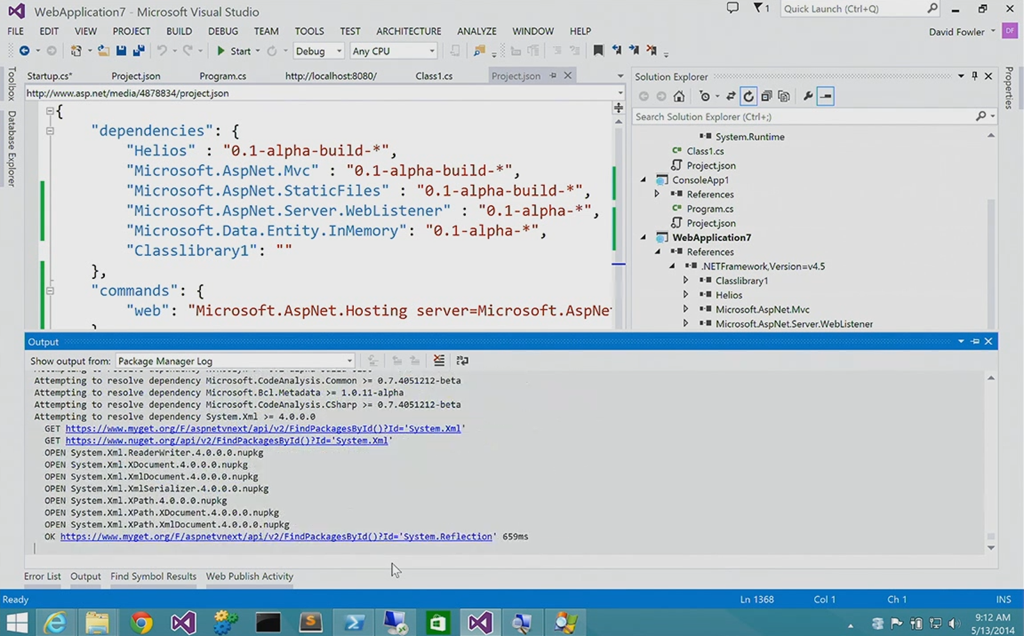Open the Toolbox side panel tab

[x=11, y=84]
